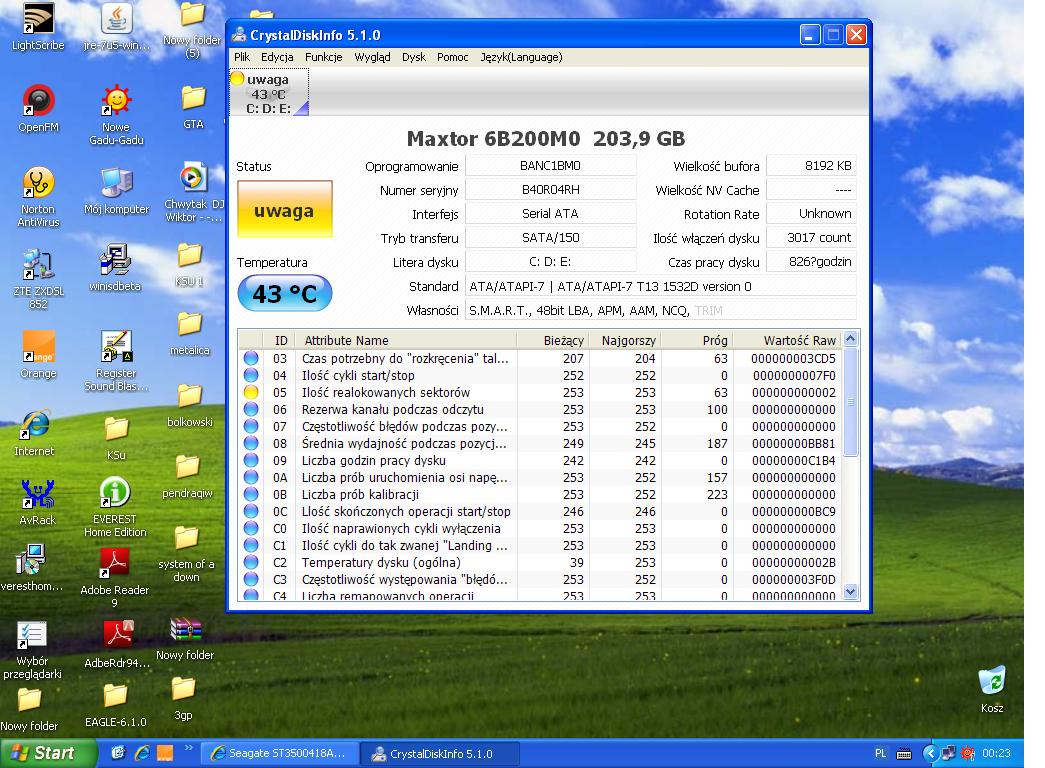Open the Funkcje menu
The image size is (1045, 768).
point(323,57)
